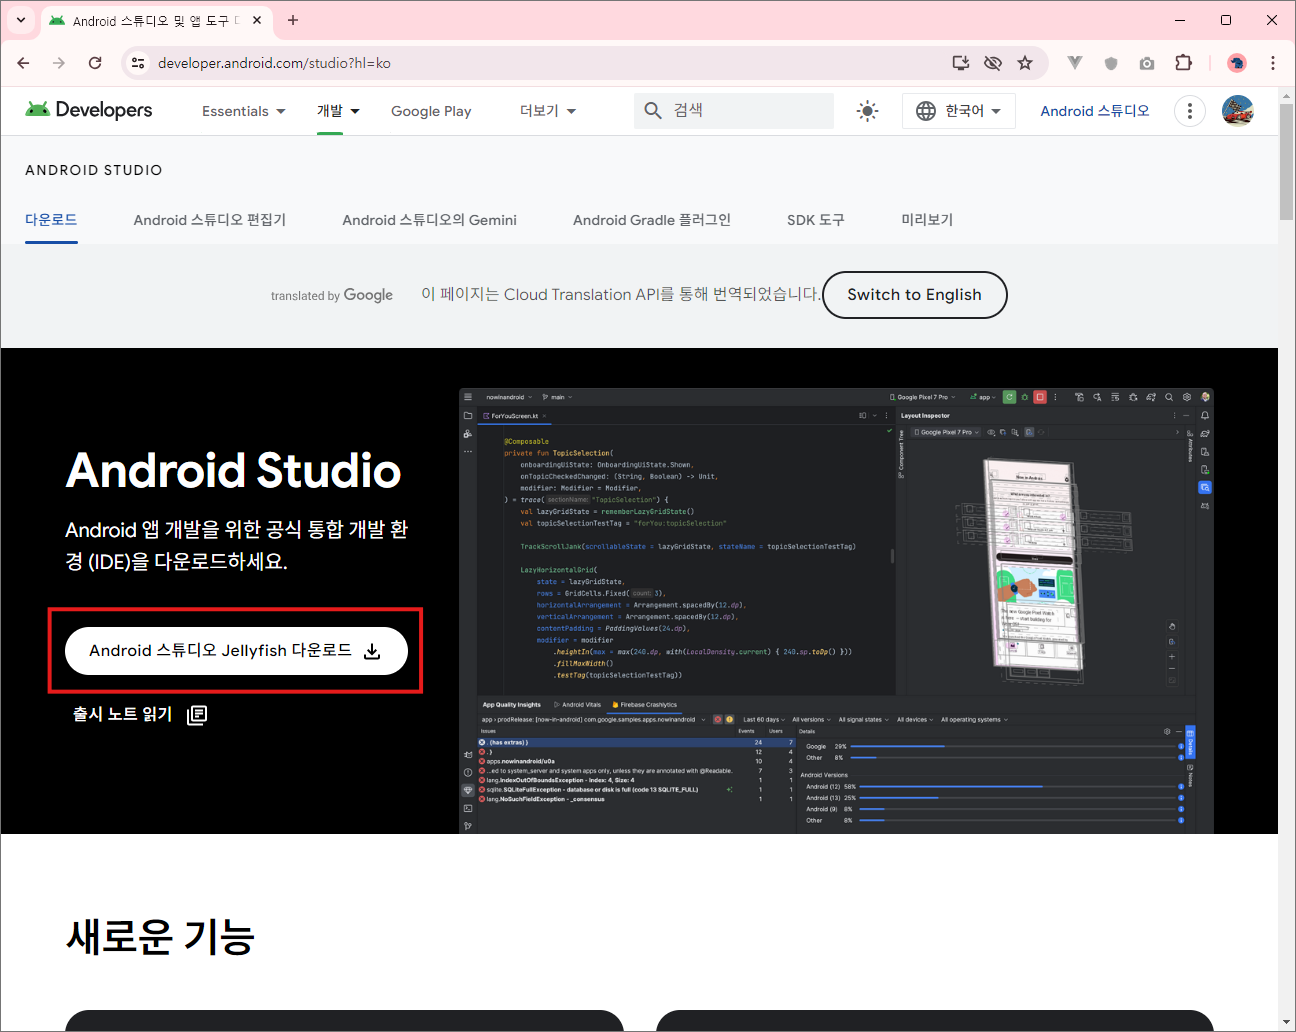Open developer account avatar on site
Screen dimensions: 1296x1032
(1238, 111)
